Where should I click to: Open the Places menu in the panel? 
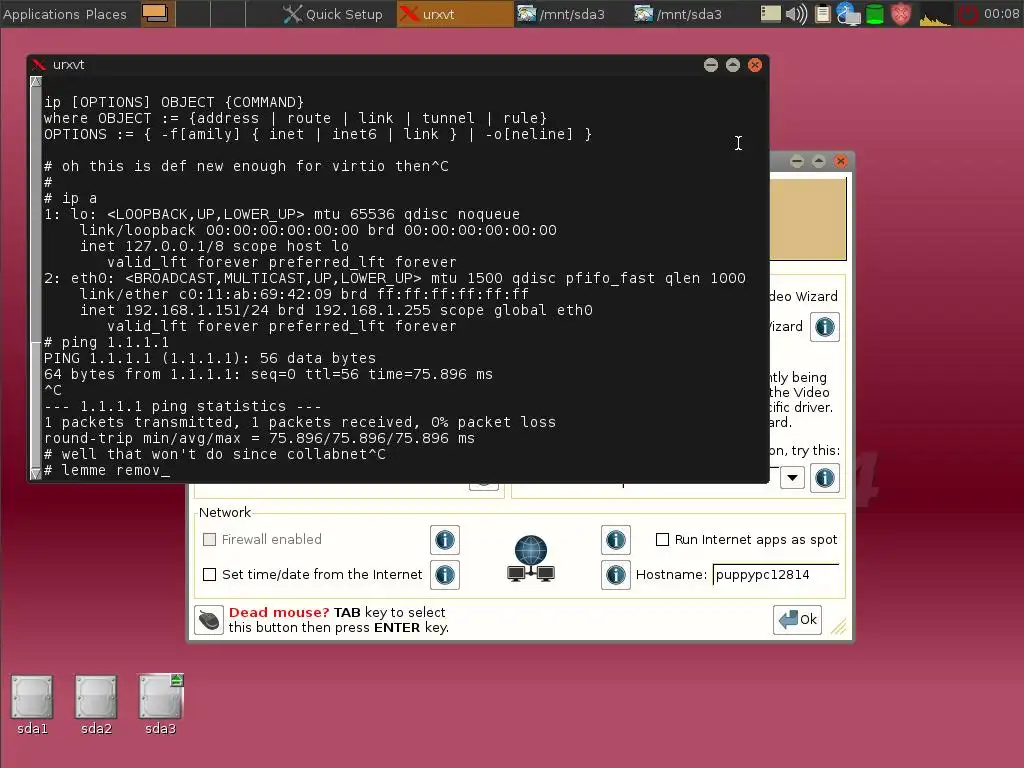tap(106, 14)
